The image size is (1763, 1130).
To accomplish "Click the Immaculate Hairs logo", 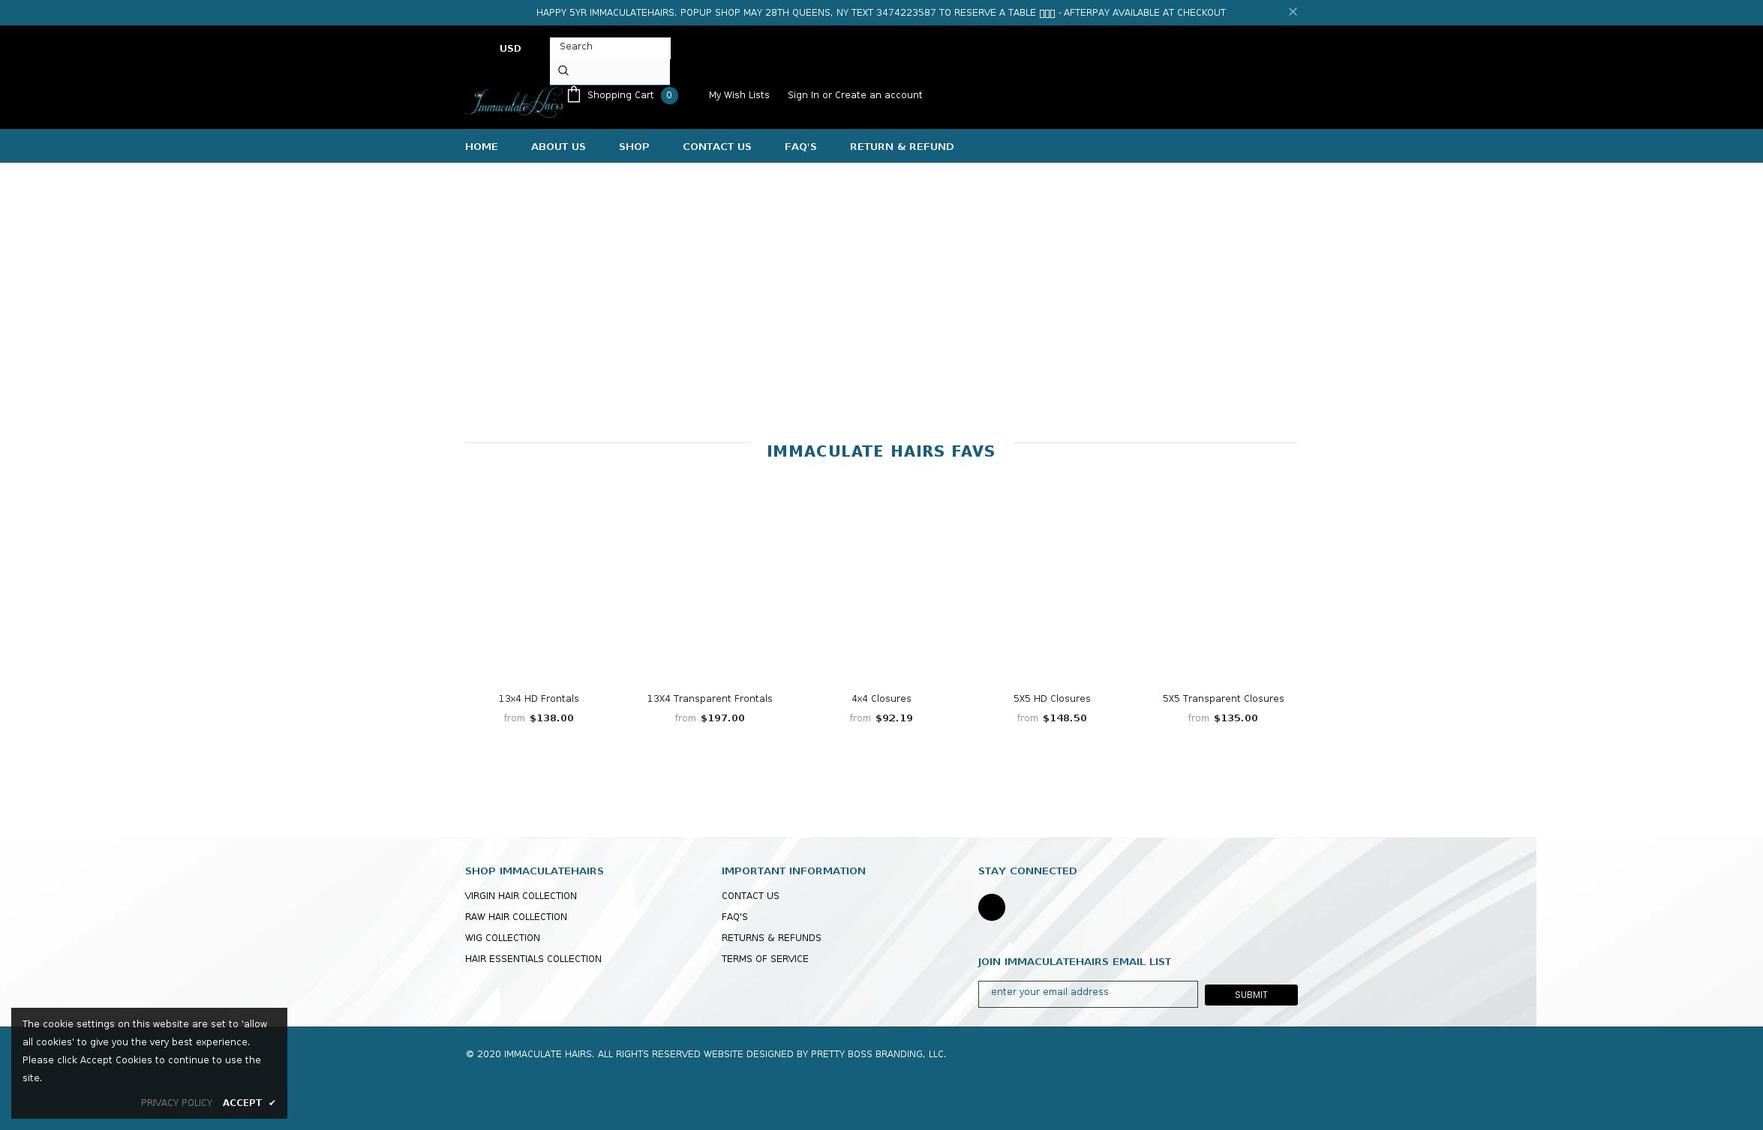I will [x=515, y=101].
